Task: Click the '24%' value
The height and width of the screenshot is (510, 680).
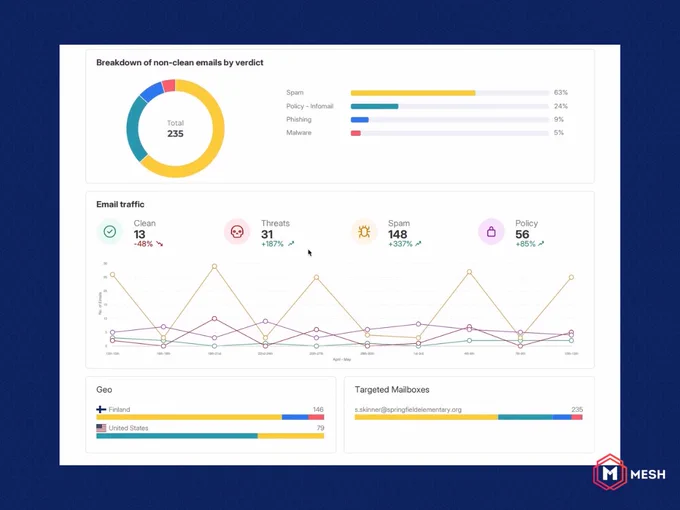Action: coord(561,106)
